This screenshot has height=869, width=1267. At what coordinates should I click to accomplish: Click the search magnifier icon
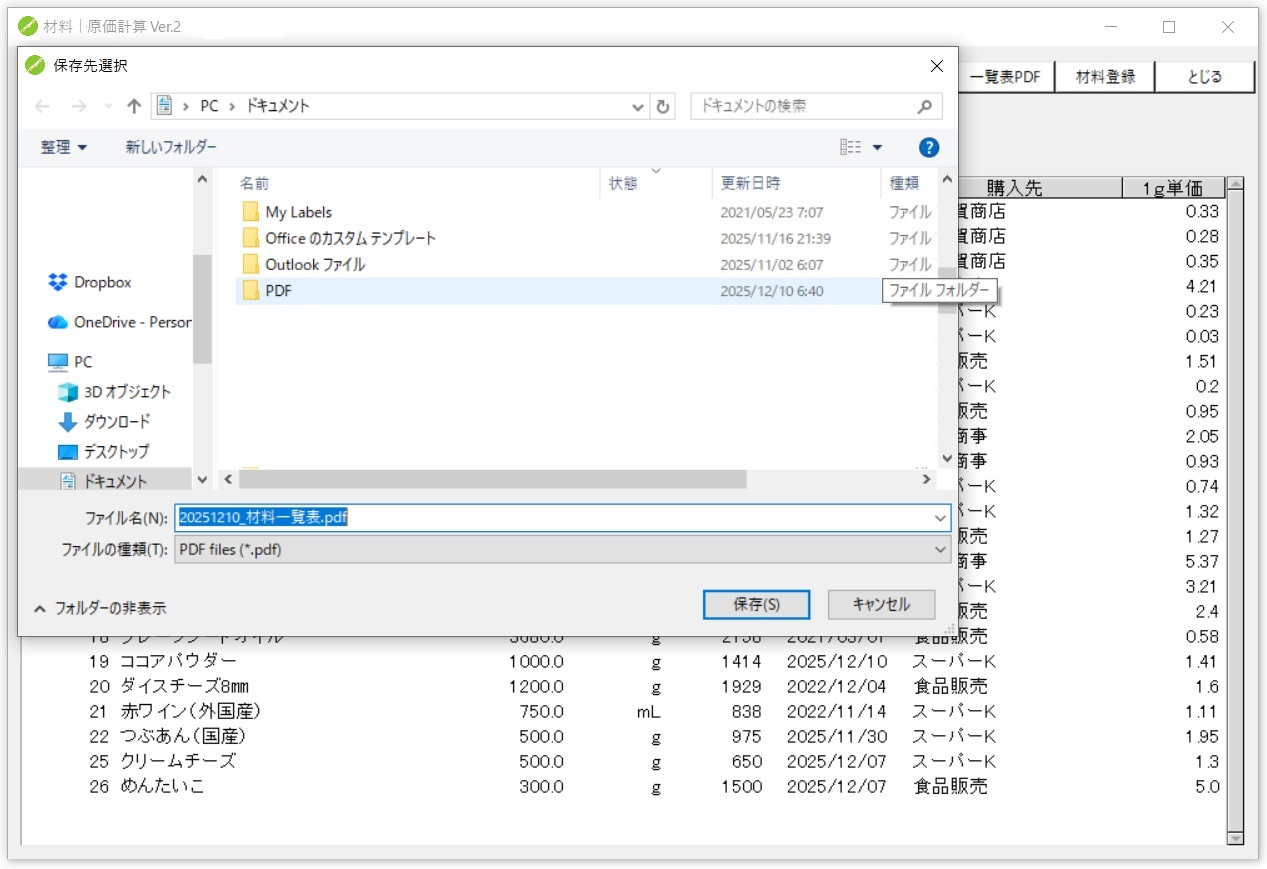click(x=925, y=106)
